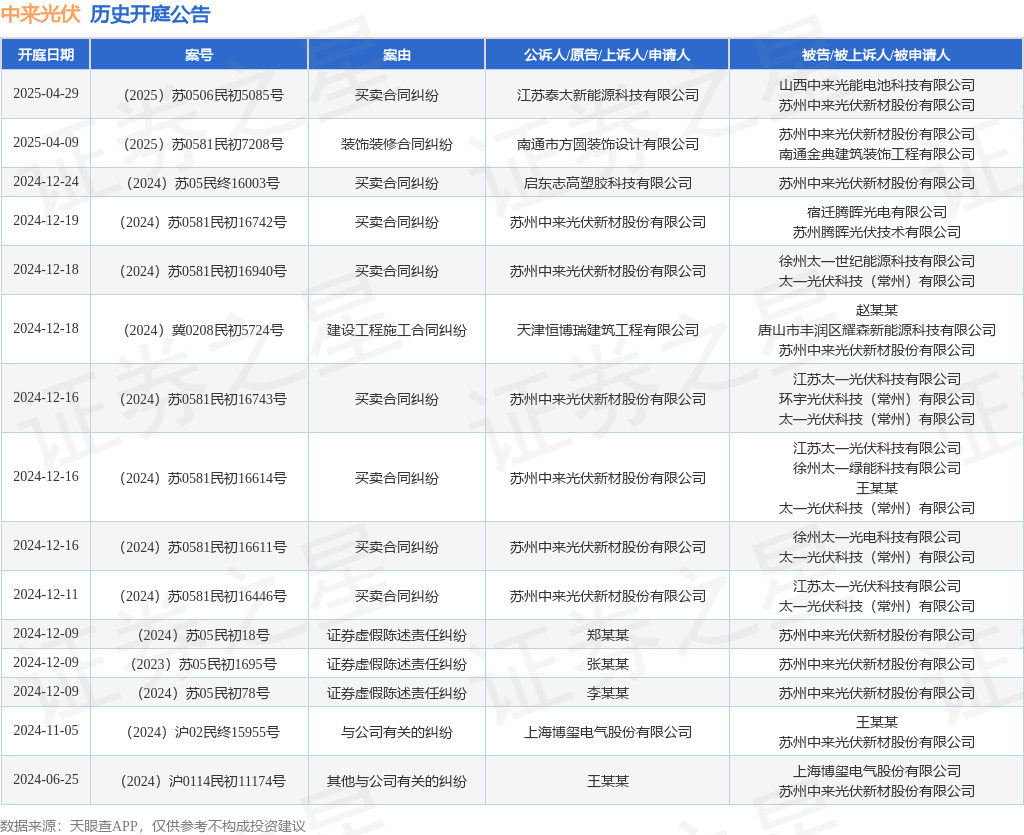The height and width of the screenshot is (835, 1024).
Task: Select the 开庭日期 column header
Action: [x=46, y=55]
